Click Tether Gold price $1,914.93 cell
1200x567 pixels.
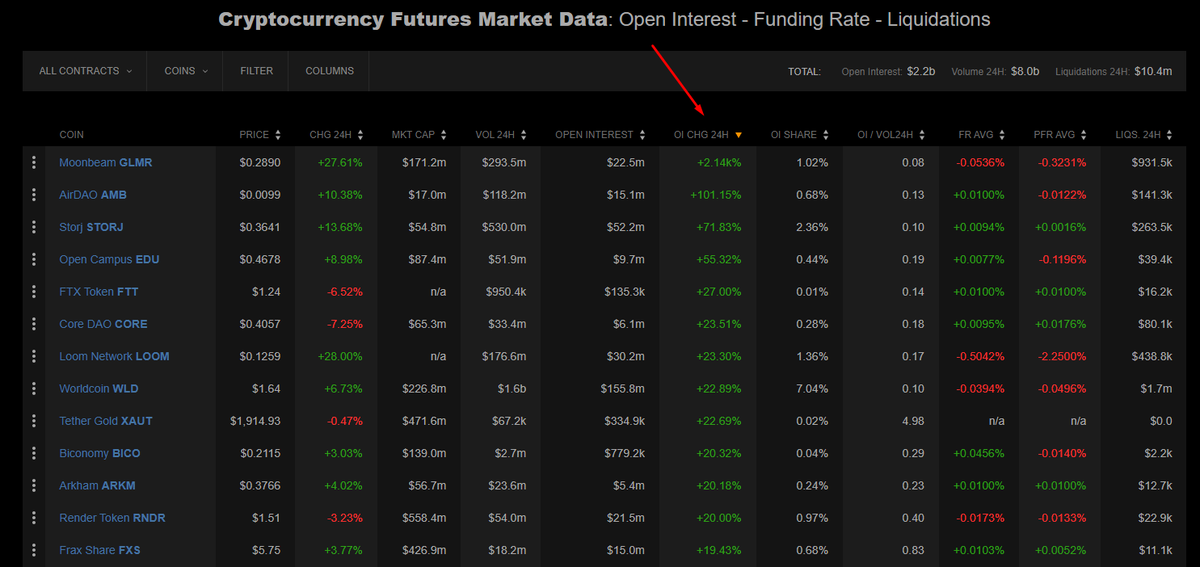(x=255, y=421)
